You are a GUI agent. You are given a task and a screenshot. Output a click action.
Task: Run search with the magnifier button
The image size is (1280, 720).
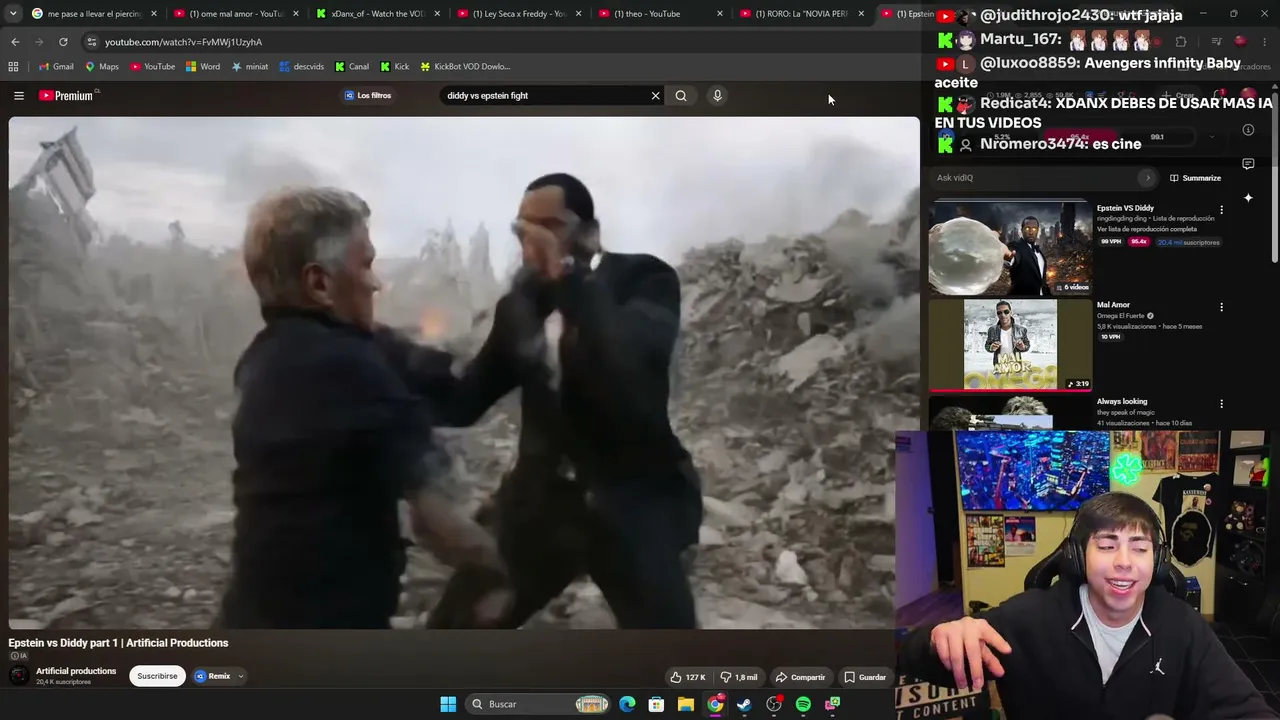pyautogui.click(x=681, y=96)
